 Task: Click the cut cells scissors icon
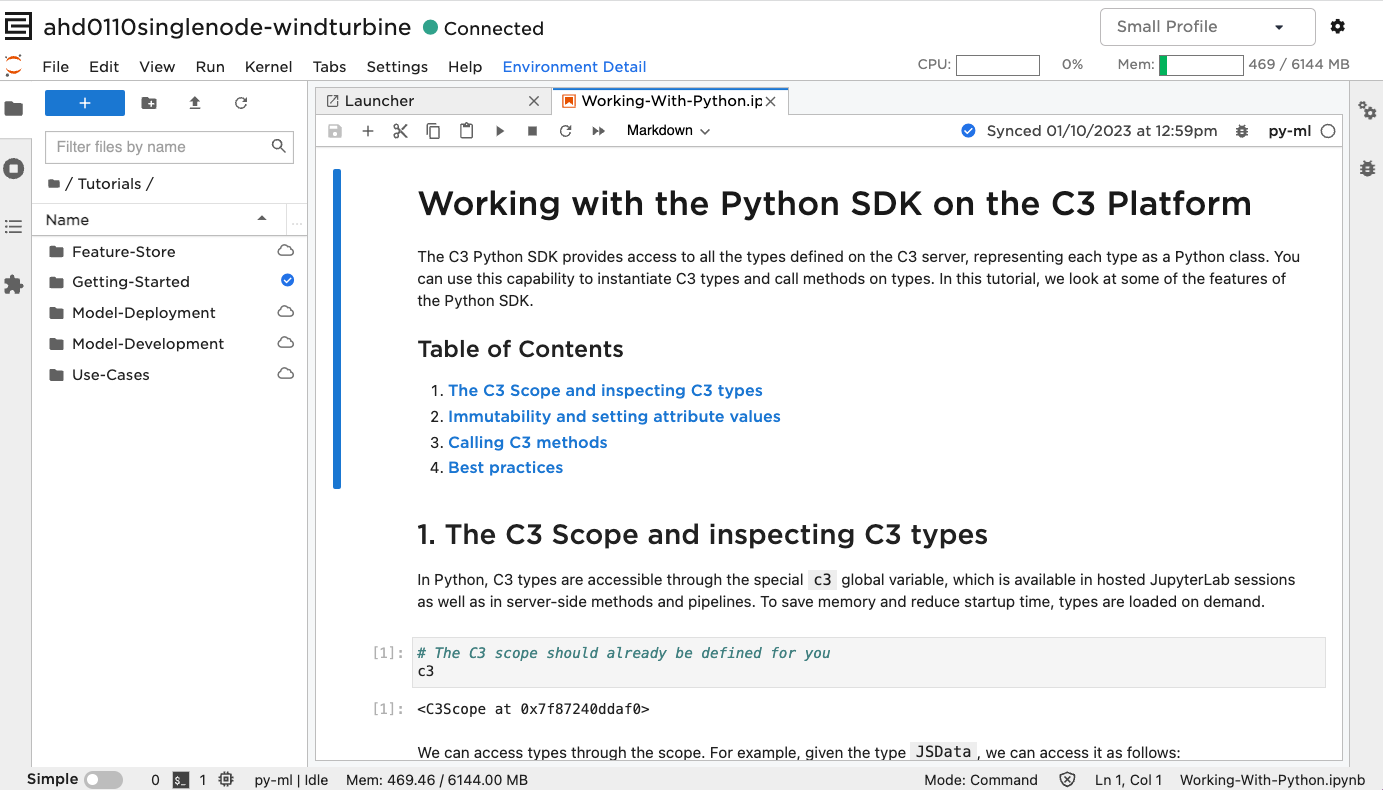click(400, 131)
